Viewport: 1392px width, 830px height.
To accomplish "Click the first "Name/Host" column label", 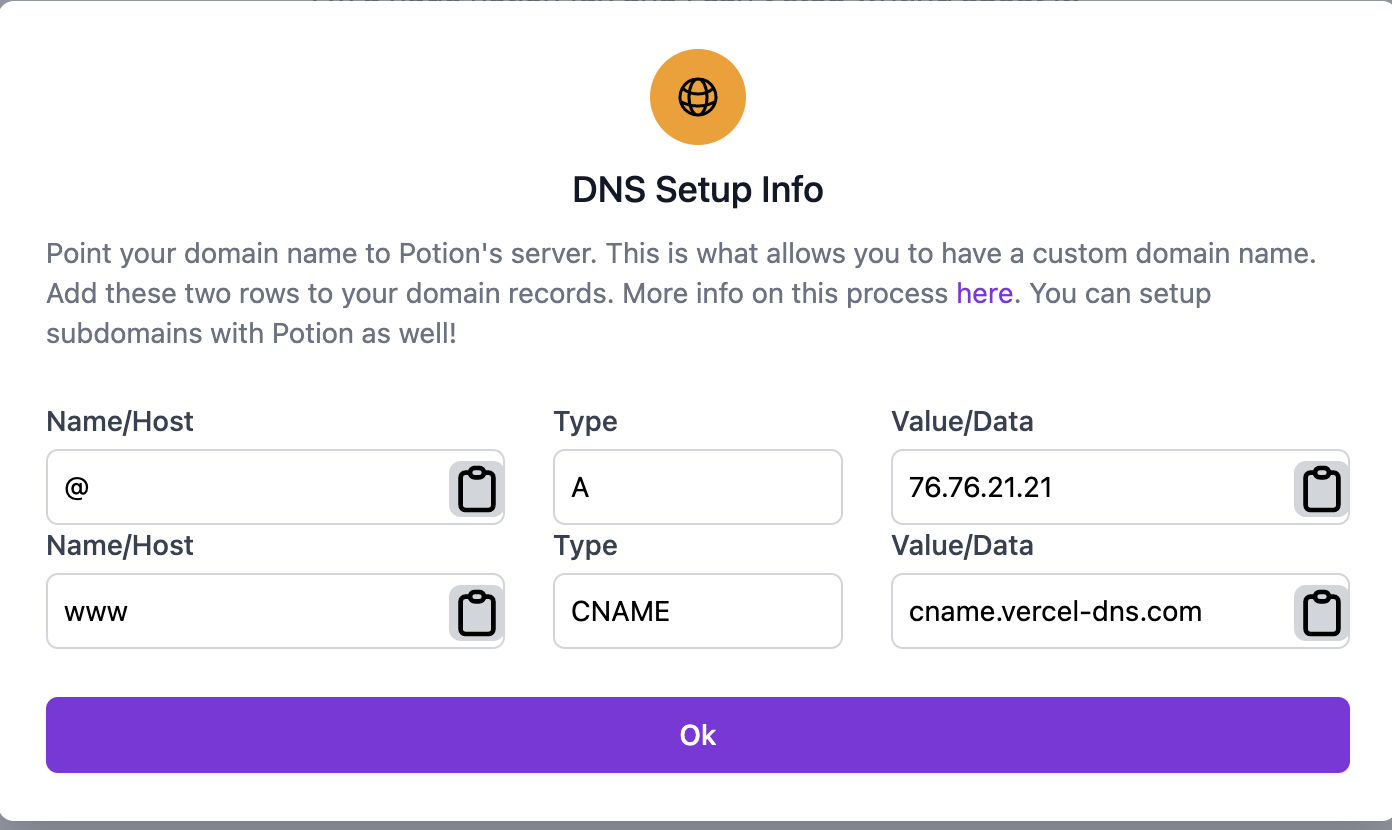I will pos(119,421).
